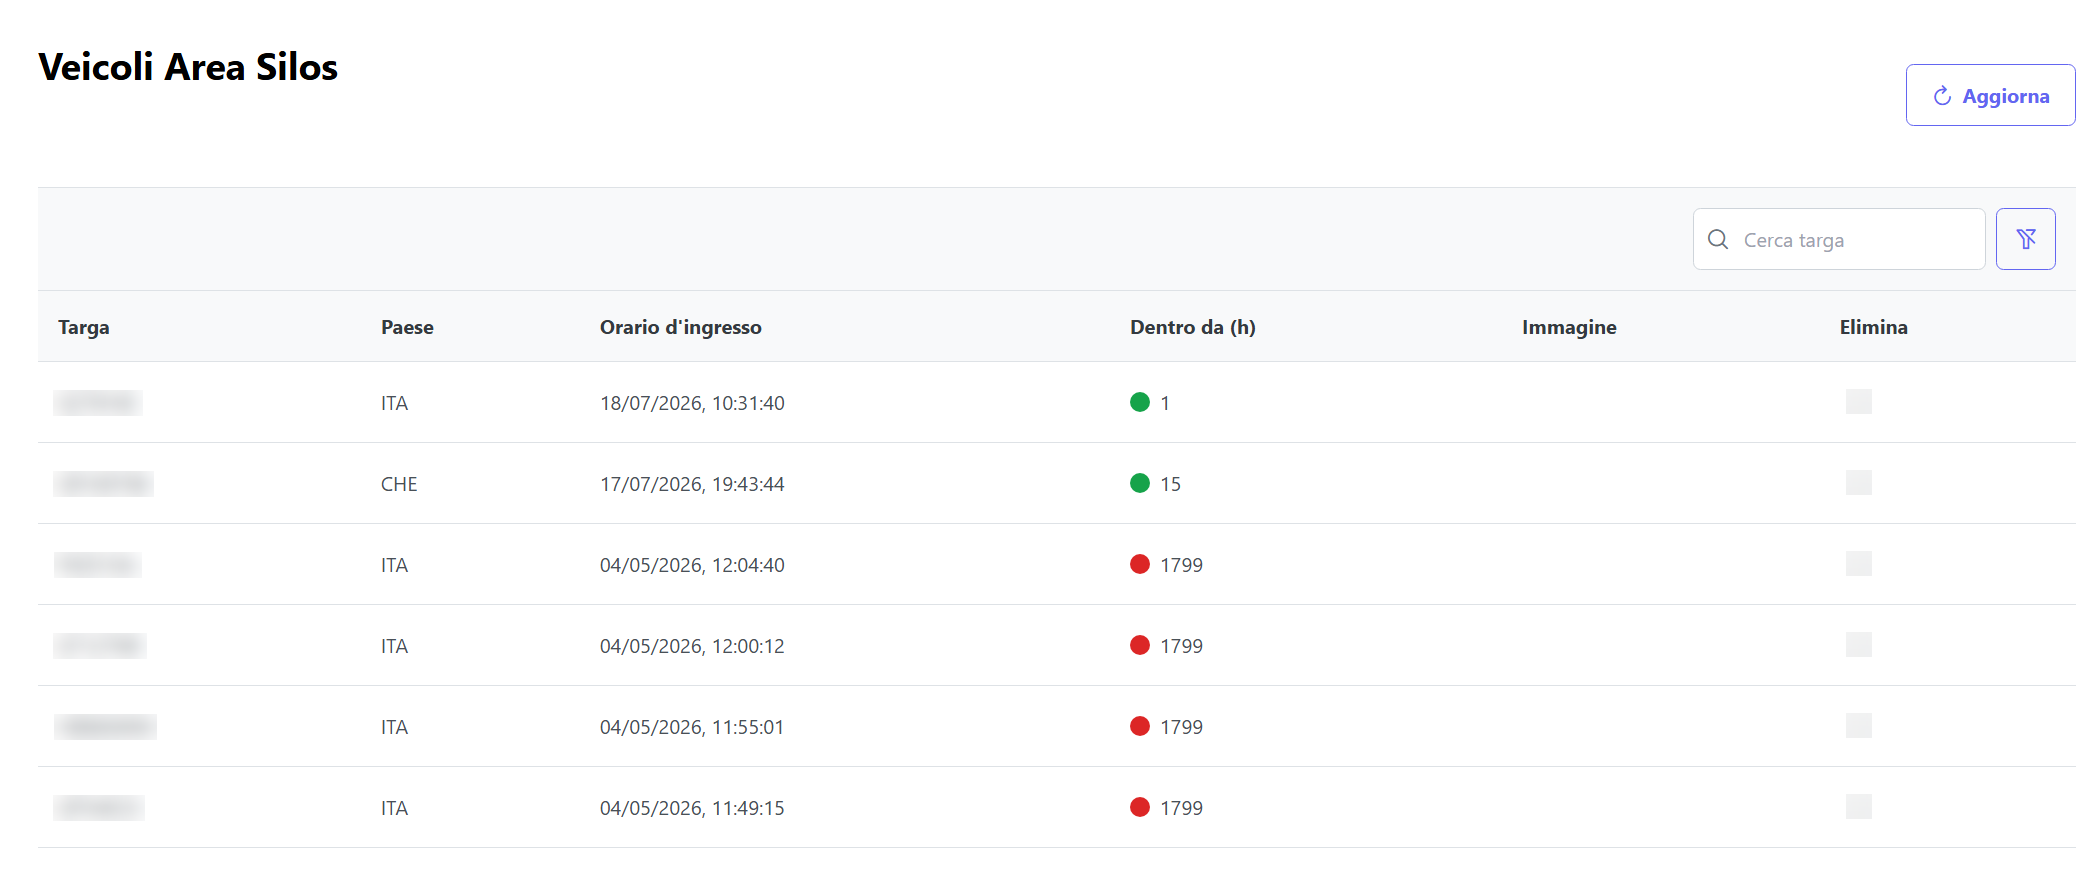
Task: Delete the vehicle entered at 19:43:44
Action: click(1859, 483)
